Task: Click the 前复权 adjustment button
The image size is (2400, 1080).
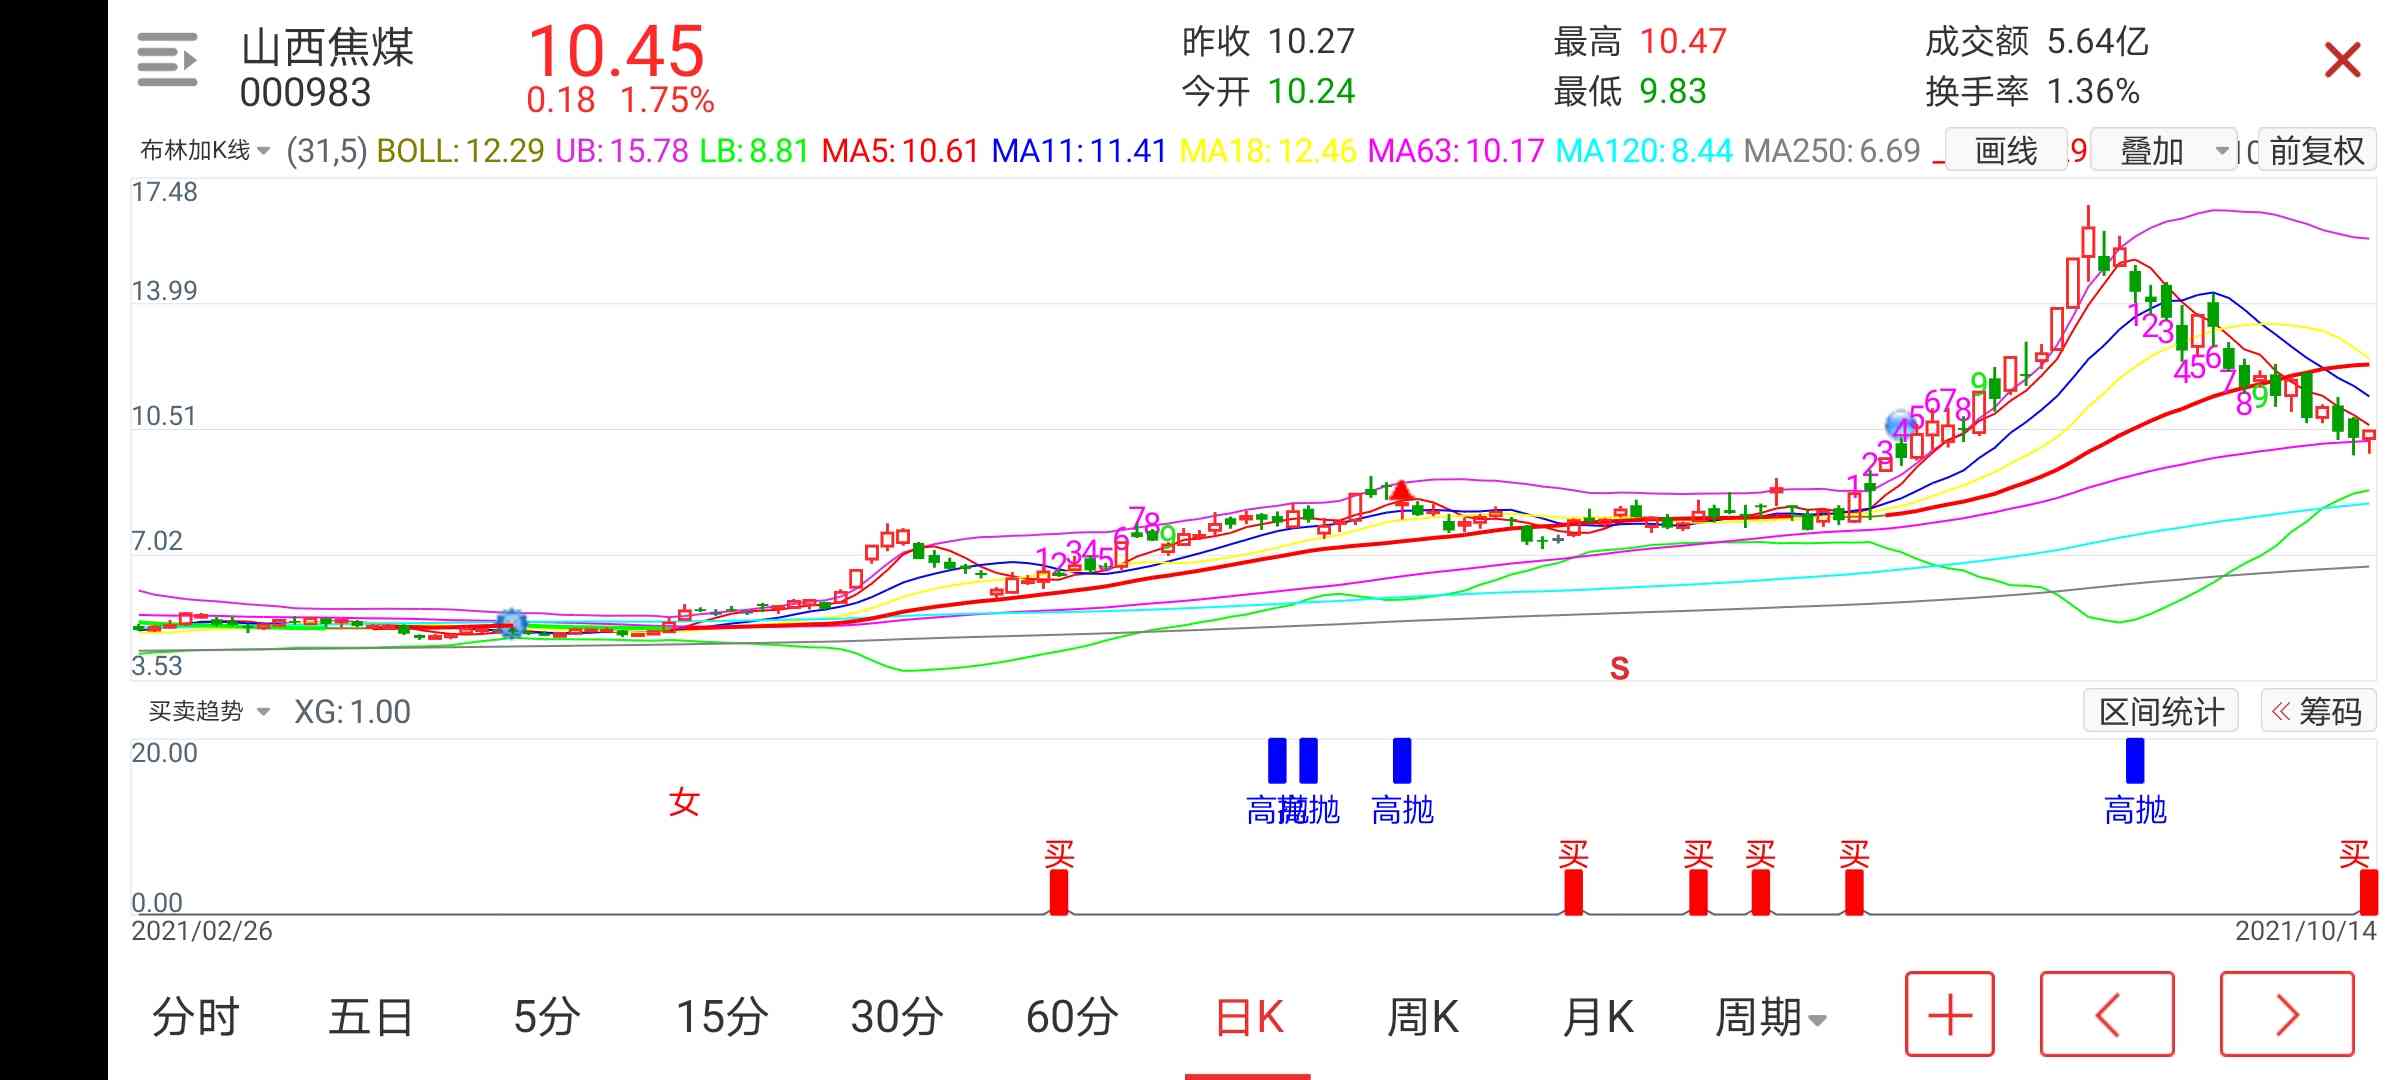Action: 2316,151
